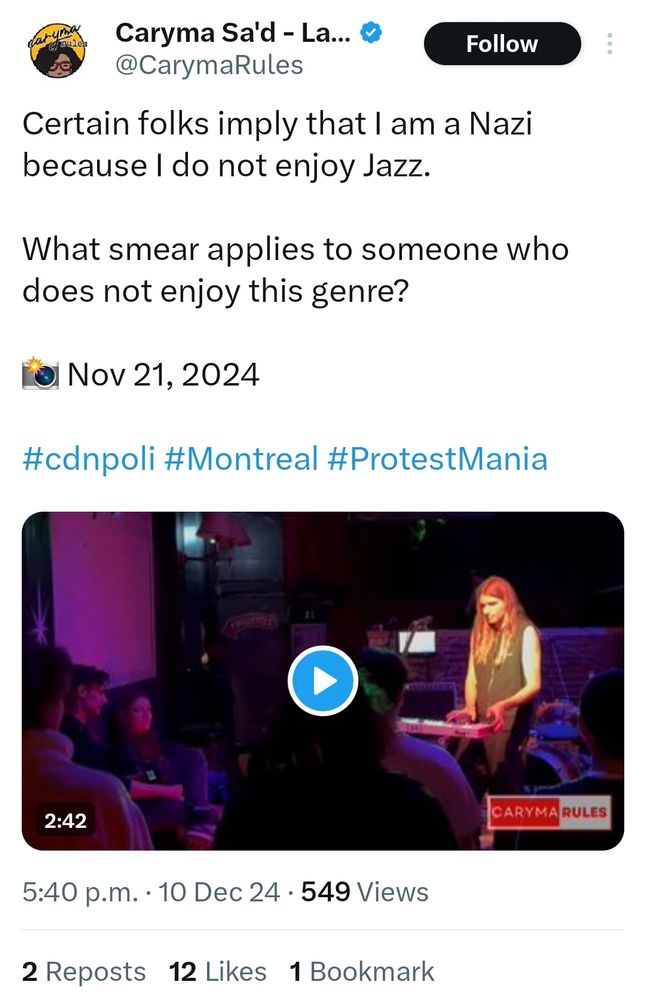The width and height of the screenshot is (646, 1000).
Task: Click the @CarymaRules handle
Action: tap(213, 62)
